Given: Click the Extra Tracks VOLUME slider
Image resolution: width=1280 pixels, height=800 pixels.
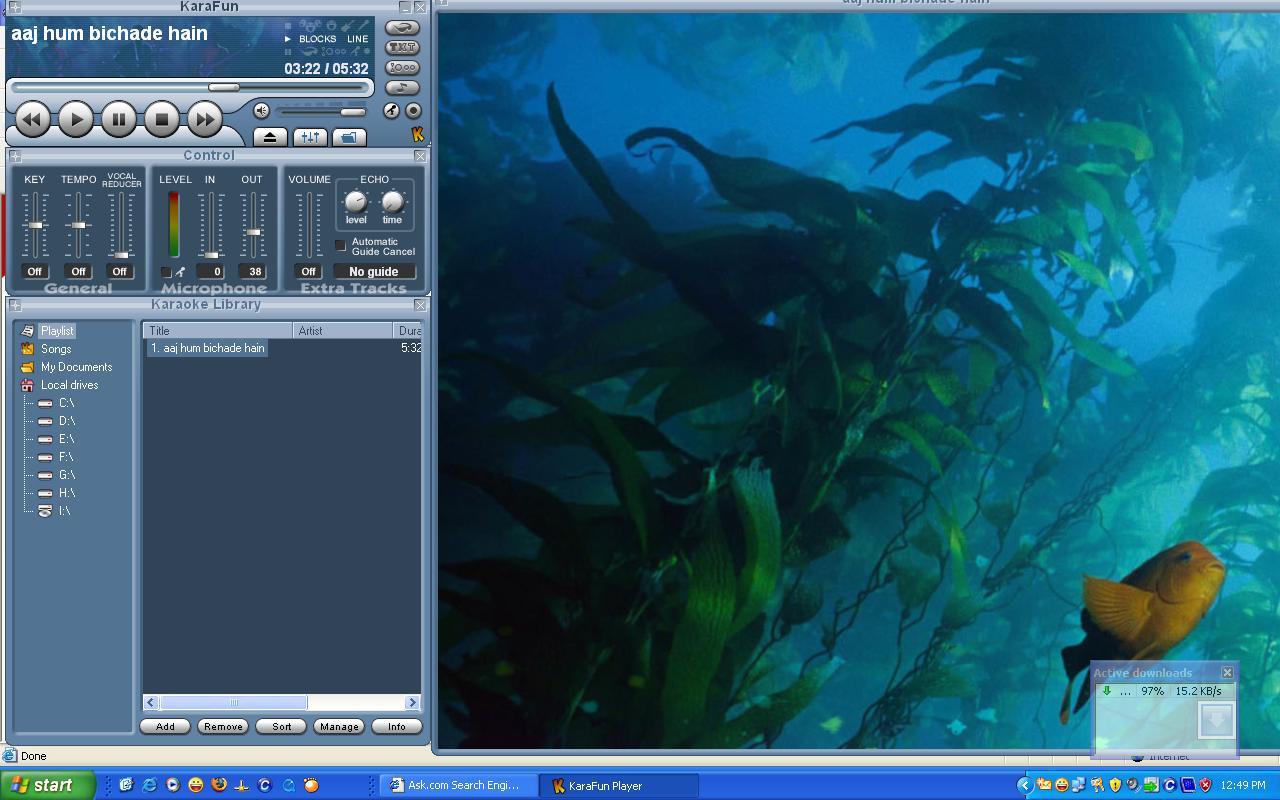Looking at the screenshot, I should coord(308,225).
